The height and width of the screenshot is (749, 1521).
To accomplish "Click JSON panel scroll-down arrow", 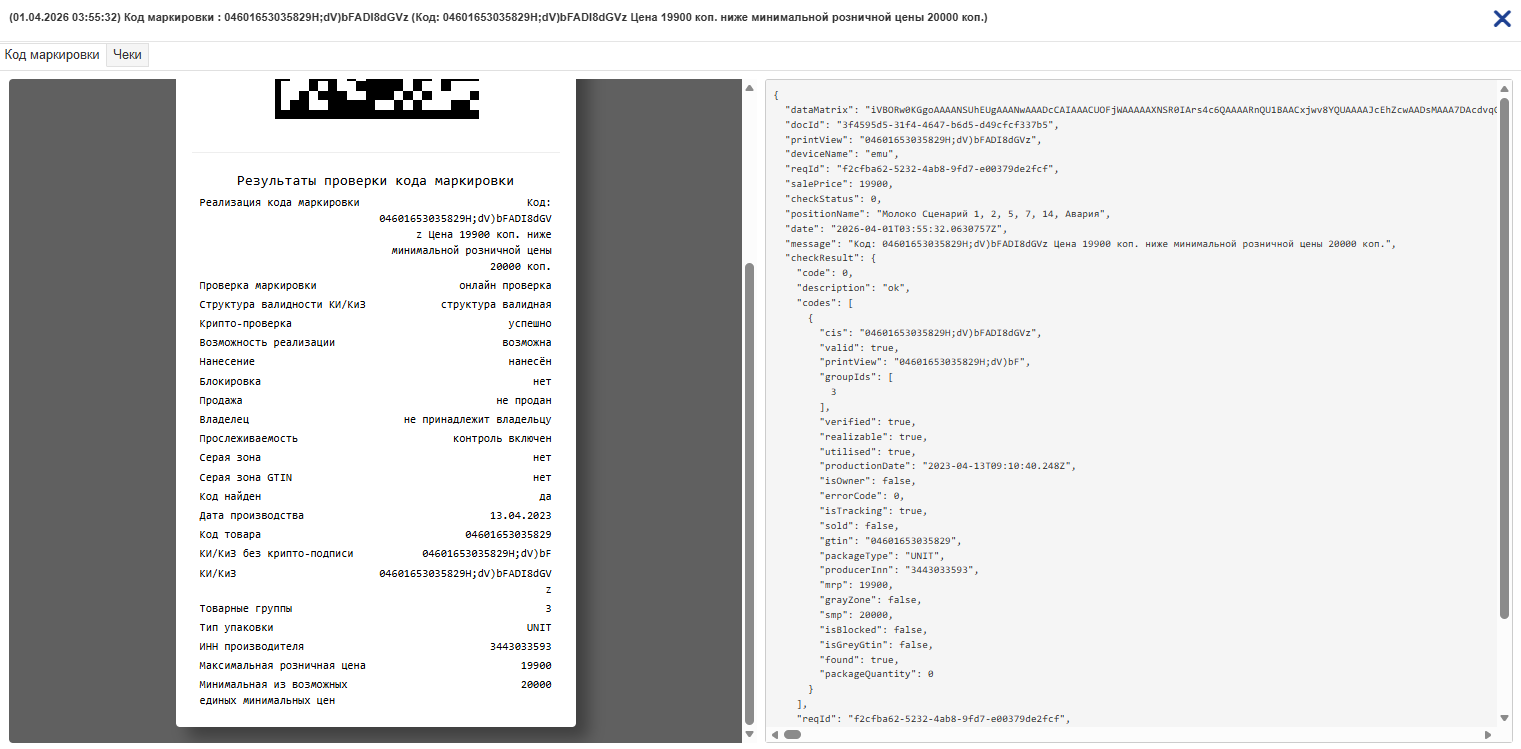I will 1504,717.
